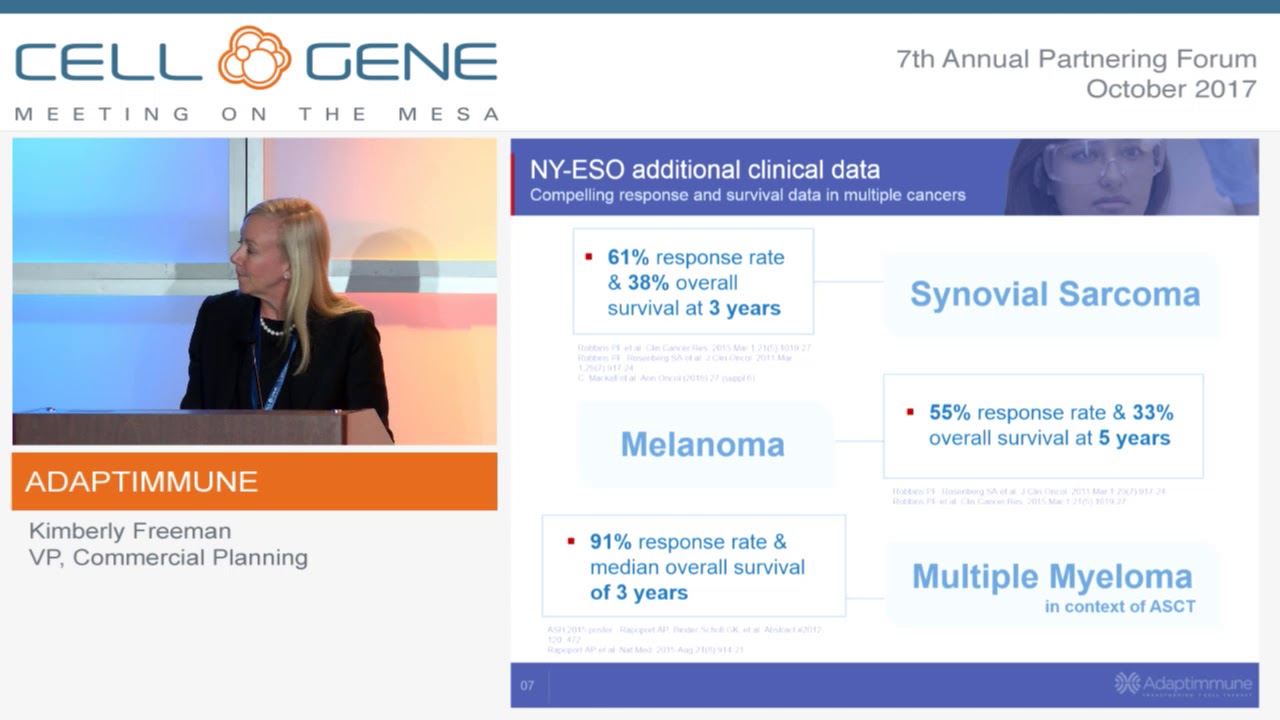
Task: Select the Synovial Sarcoma label box
Action: tap(1054, 294)
